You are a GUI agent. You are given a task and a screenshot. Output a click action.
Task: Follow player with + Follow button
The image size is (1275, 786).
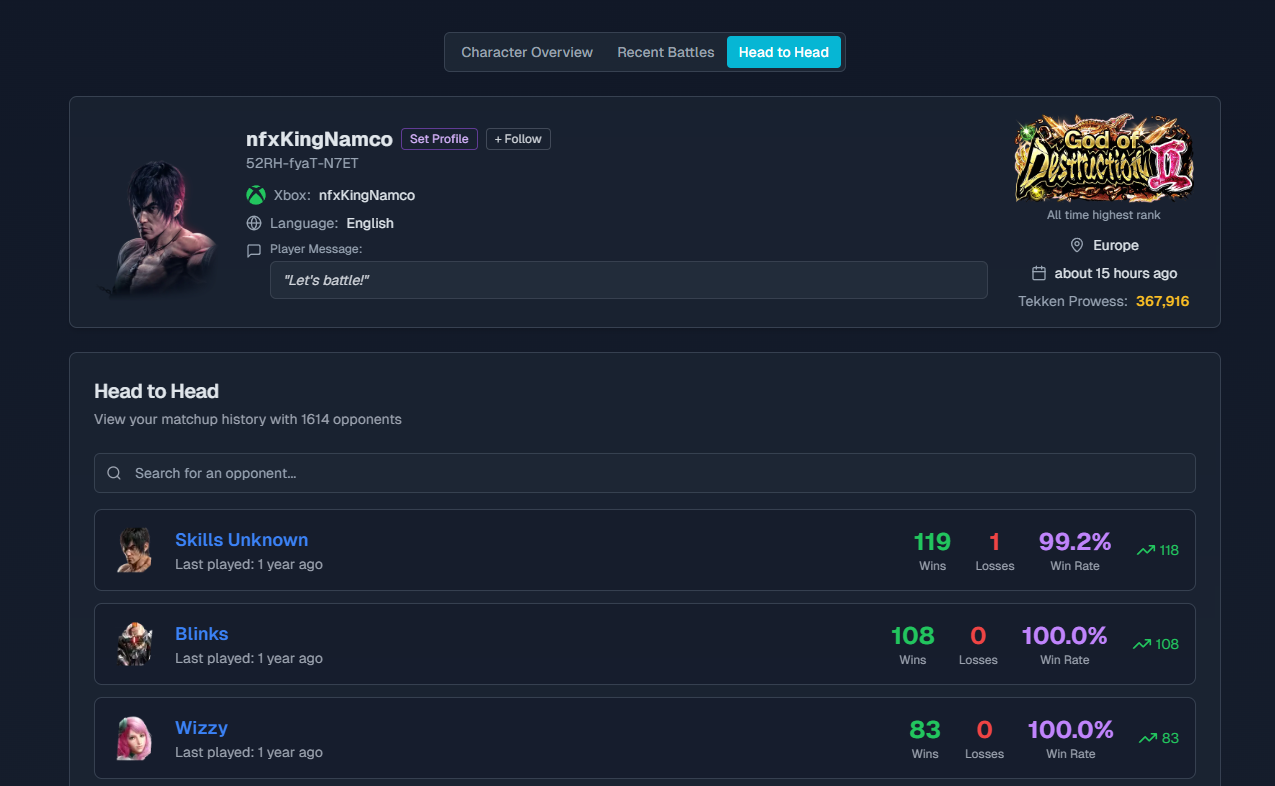tap(518, 139)
